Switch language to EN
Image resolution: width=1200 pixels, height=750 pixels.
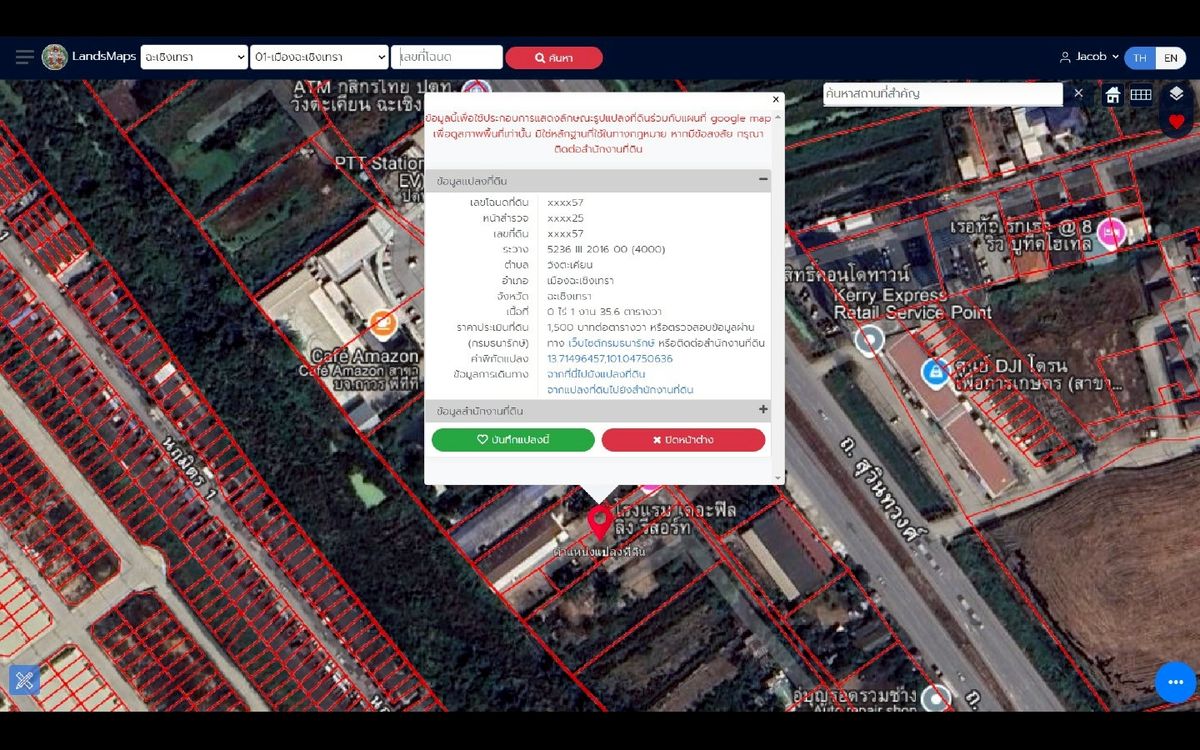pyautogui.click(x=1170, y=58)
